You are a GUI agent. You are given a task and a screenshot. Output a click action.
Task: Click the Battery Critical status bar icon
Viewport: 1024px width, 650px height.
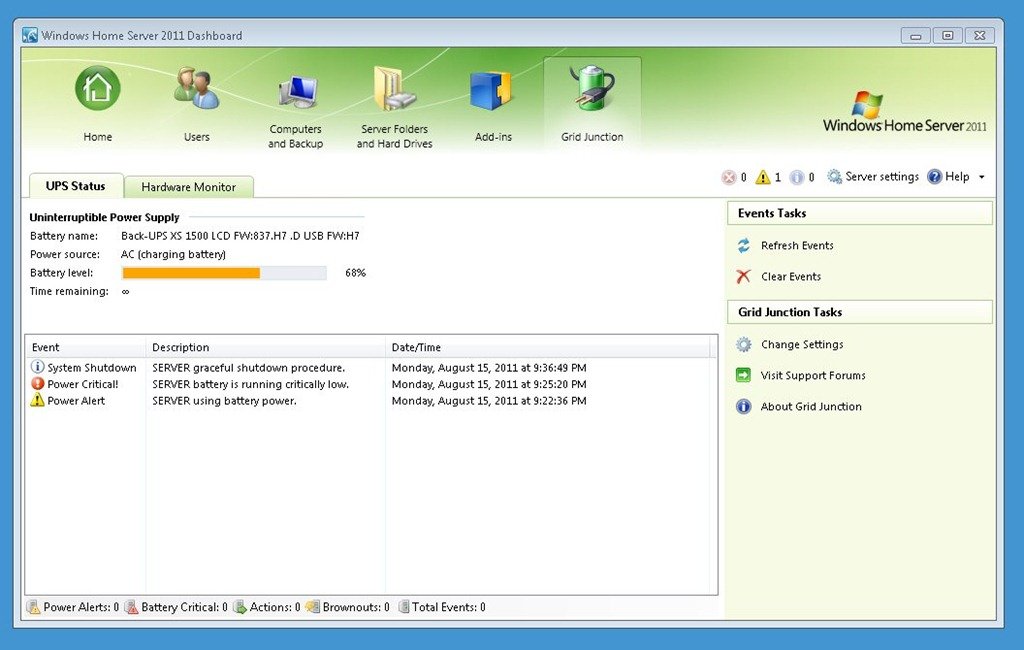point(131,607)
